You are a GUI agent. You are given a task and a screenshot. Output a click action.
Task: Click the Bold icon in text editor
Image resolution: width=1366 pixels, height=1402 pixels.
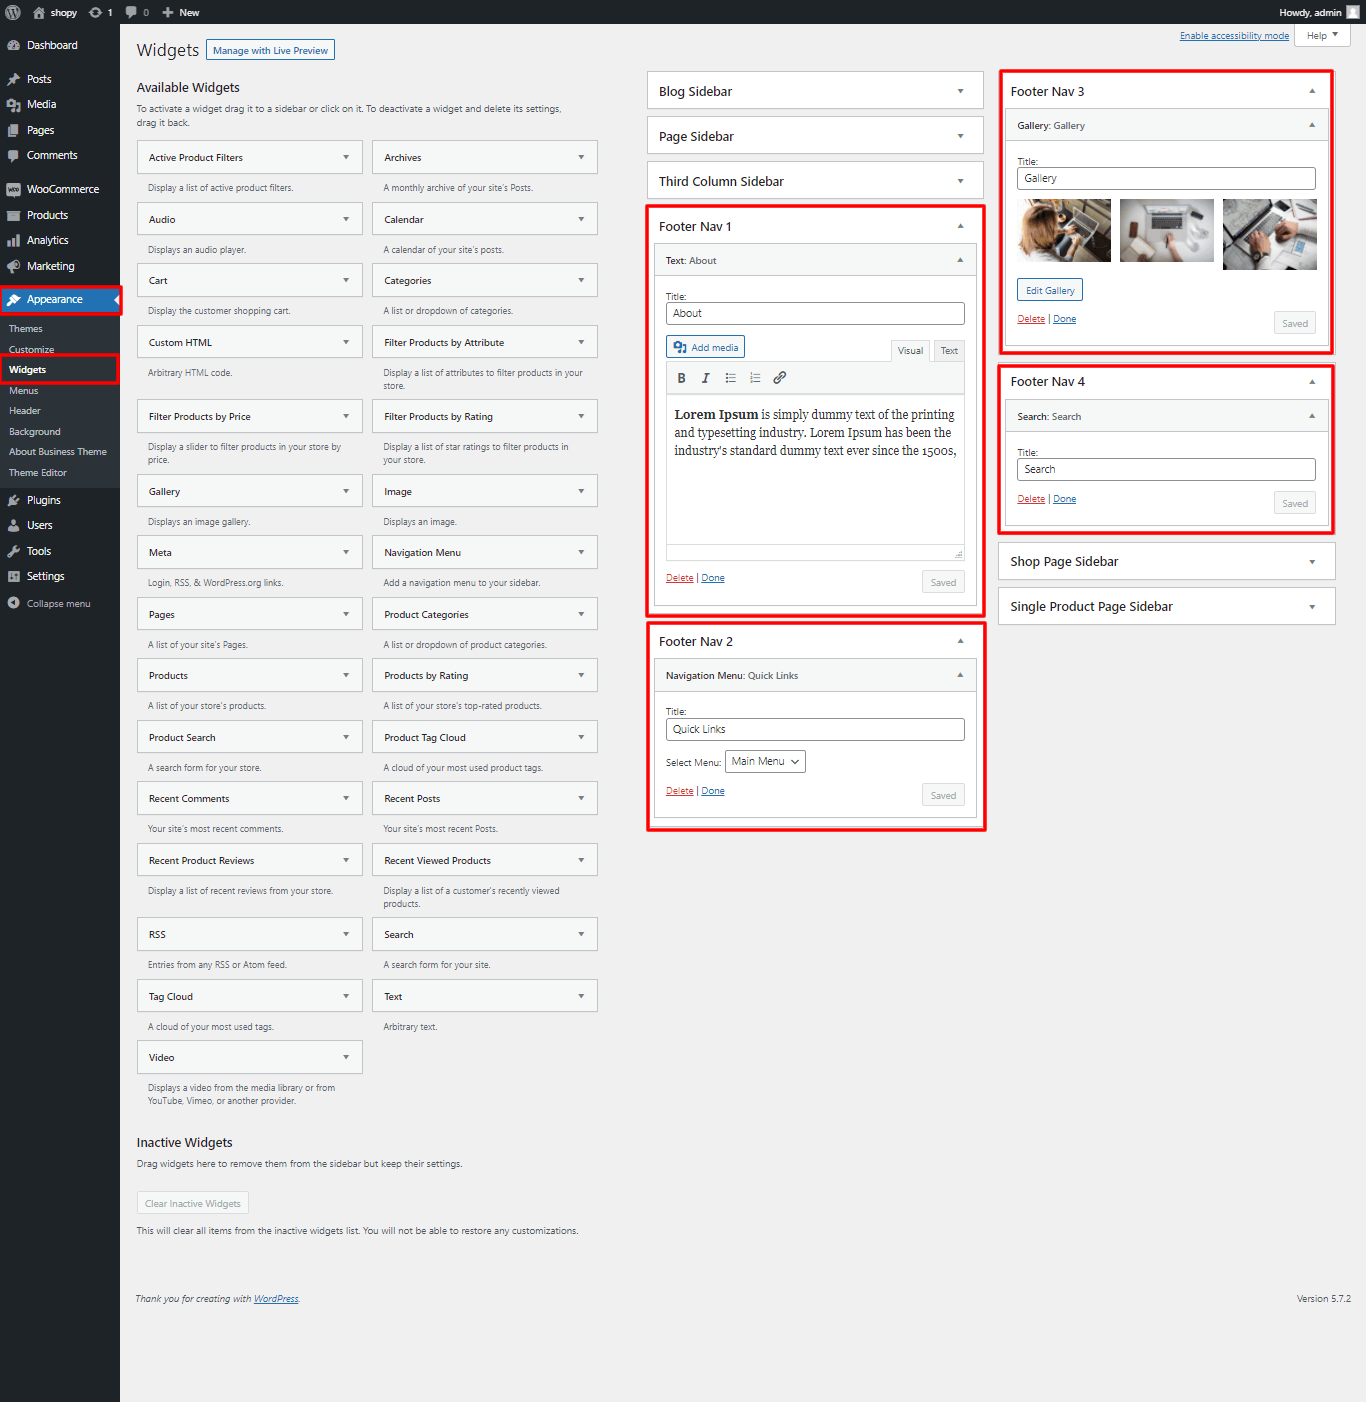681,378
